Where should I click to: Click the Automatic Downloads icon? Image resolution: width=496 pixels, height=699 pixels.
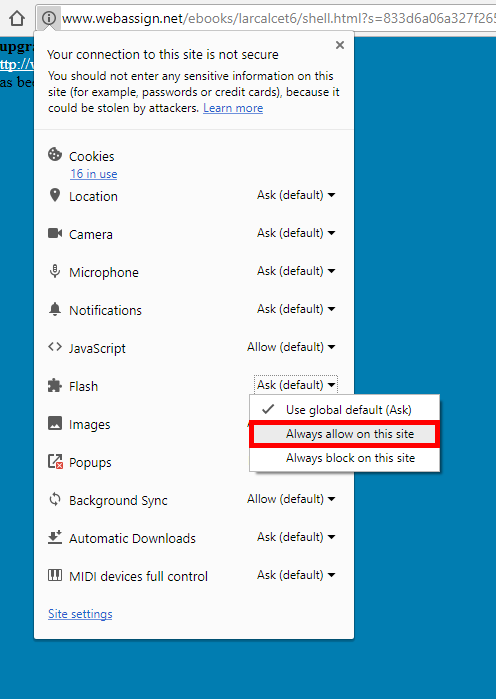[55, 537]
